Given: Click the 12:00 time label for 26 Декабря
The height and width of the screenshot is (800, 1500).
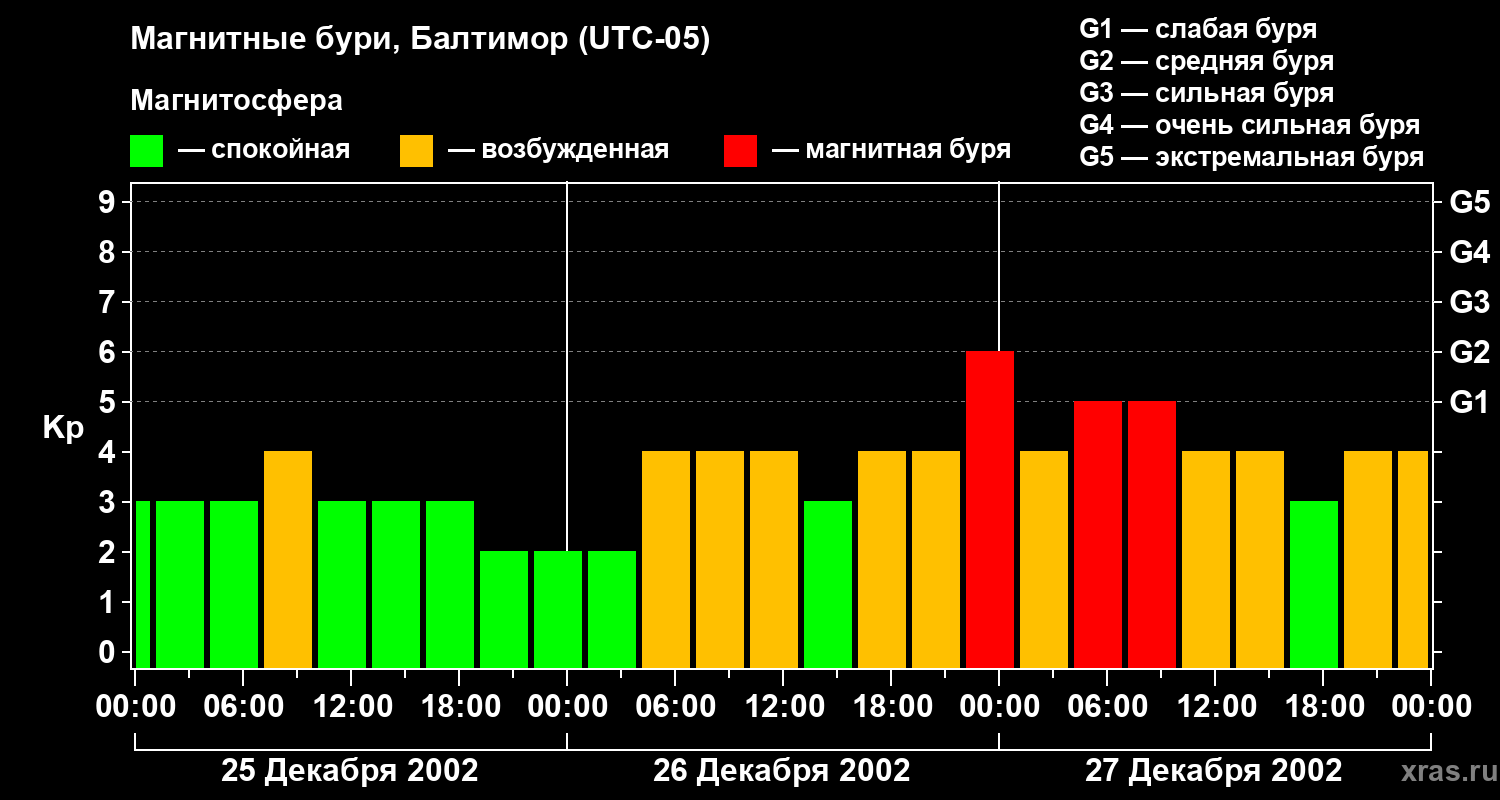Looking at the screenshot, I should coord(783,707).
